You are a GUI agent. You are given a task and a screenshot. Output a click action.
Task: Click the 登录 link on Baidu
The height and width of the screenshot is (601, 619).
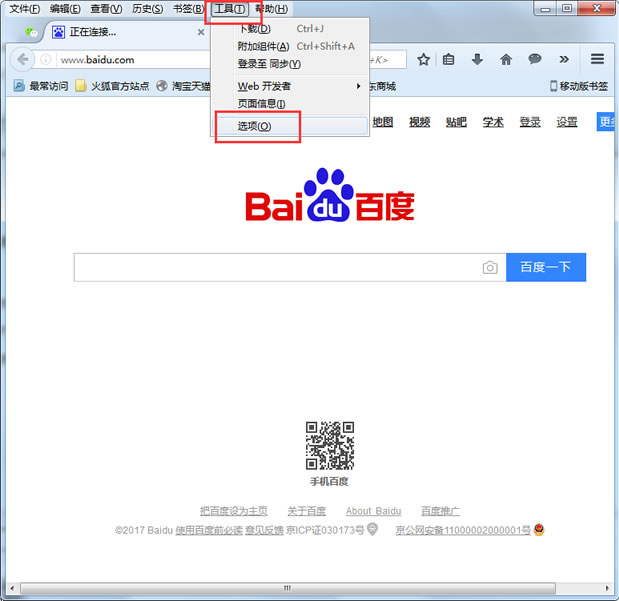(530, 122)
